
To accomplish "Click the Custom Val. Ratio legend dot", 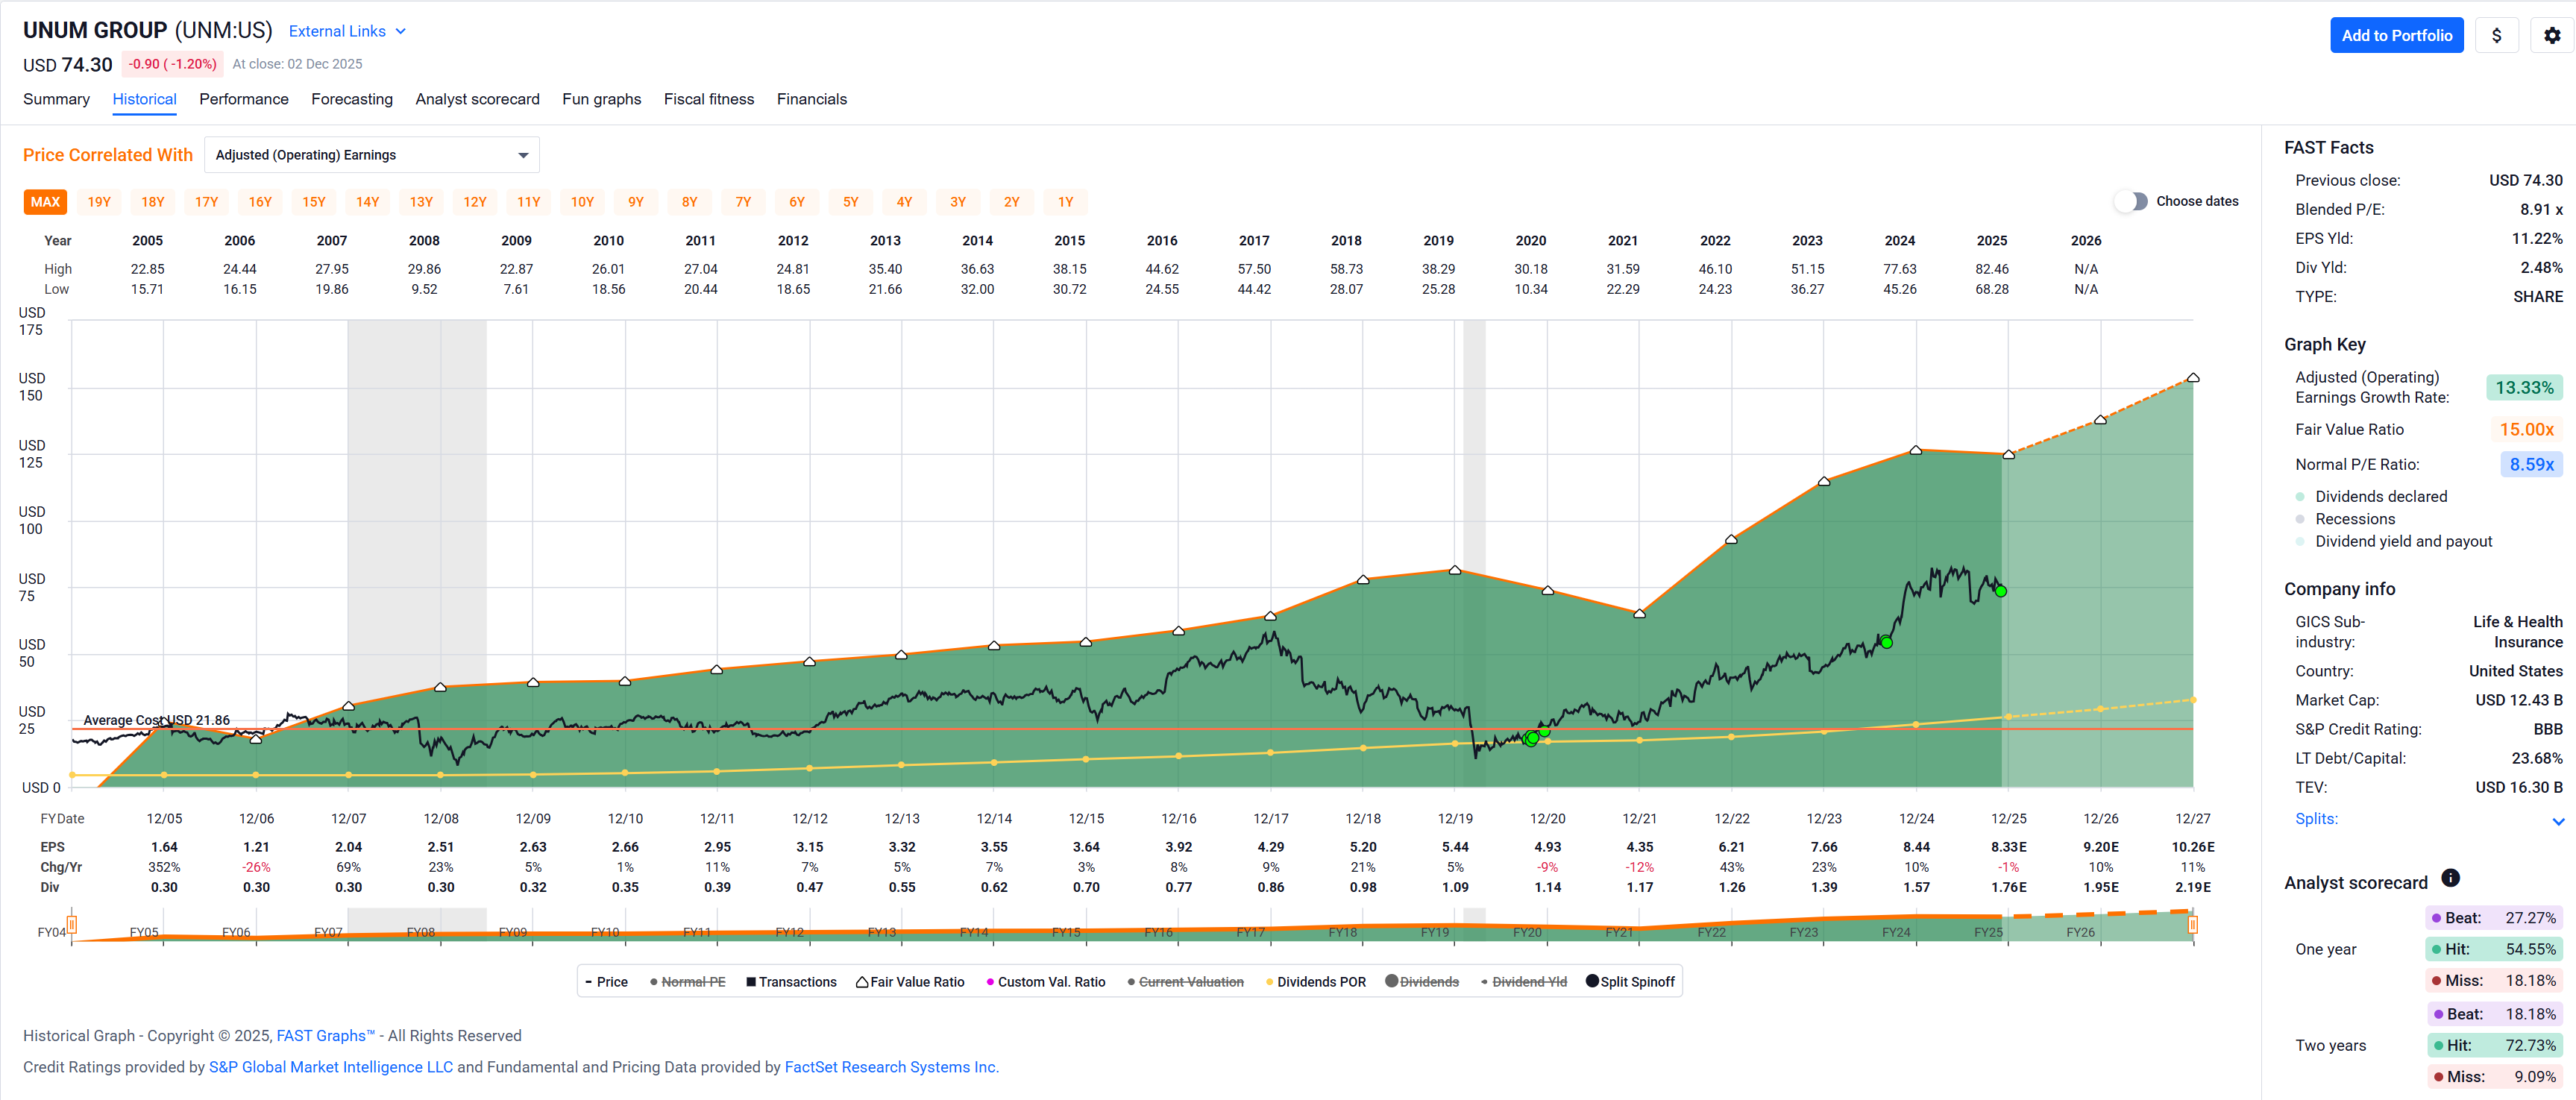I will click(990, 982).
